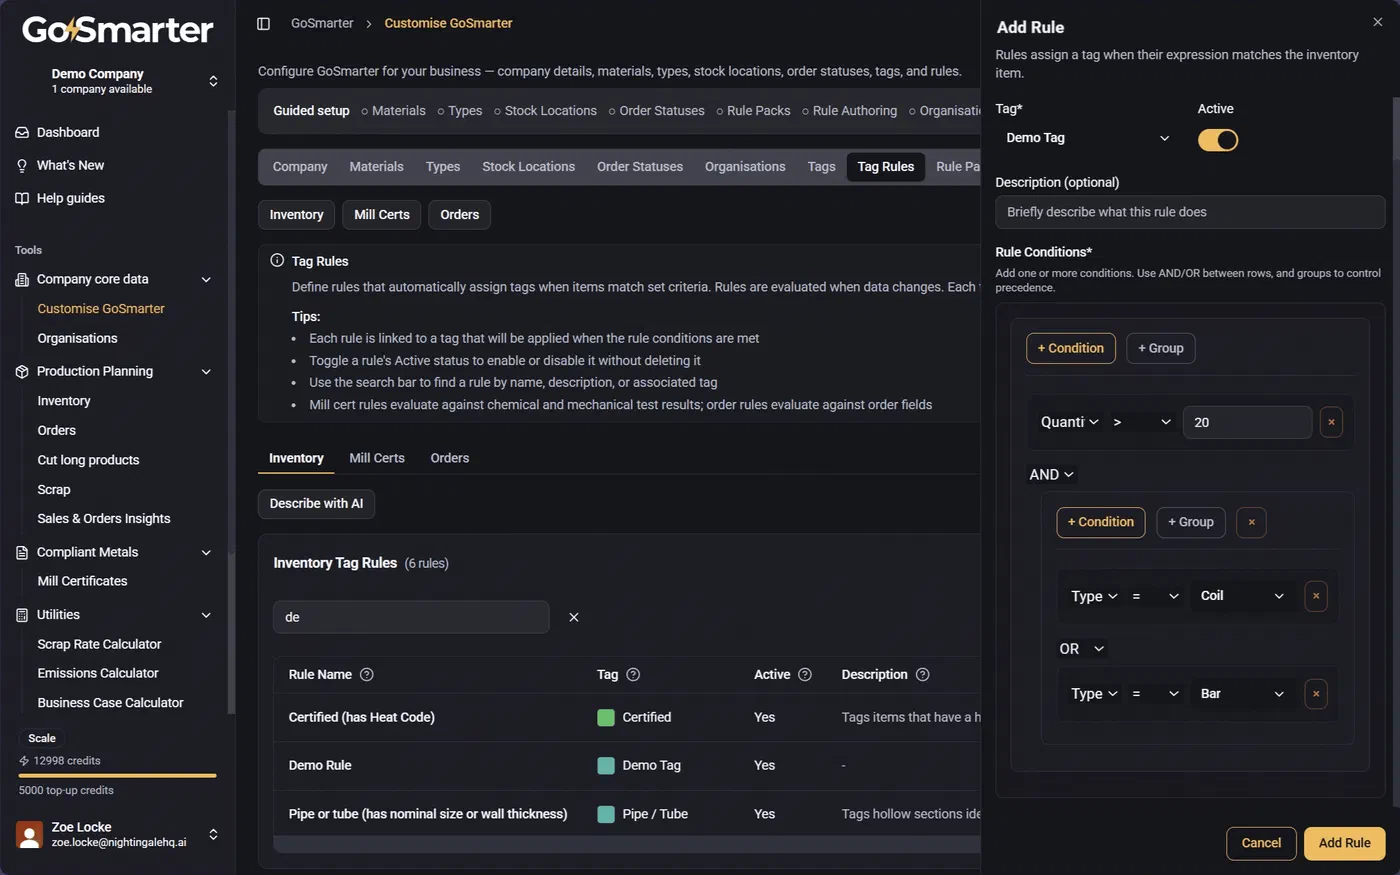This screenshot has width=1400, height=875.
Task: Collapse the Compliant Metals section
Action: [206, 553]
